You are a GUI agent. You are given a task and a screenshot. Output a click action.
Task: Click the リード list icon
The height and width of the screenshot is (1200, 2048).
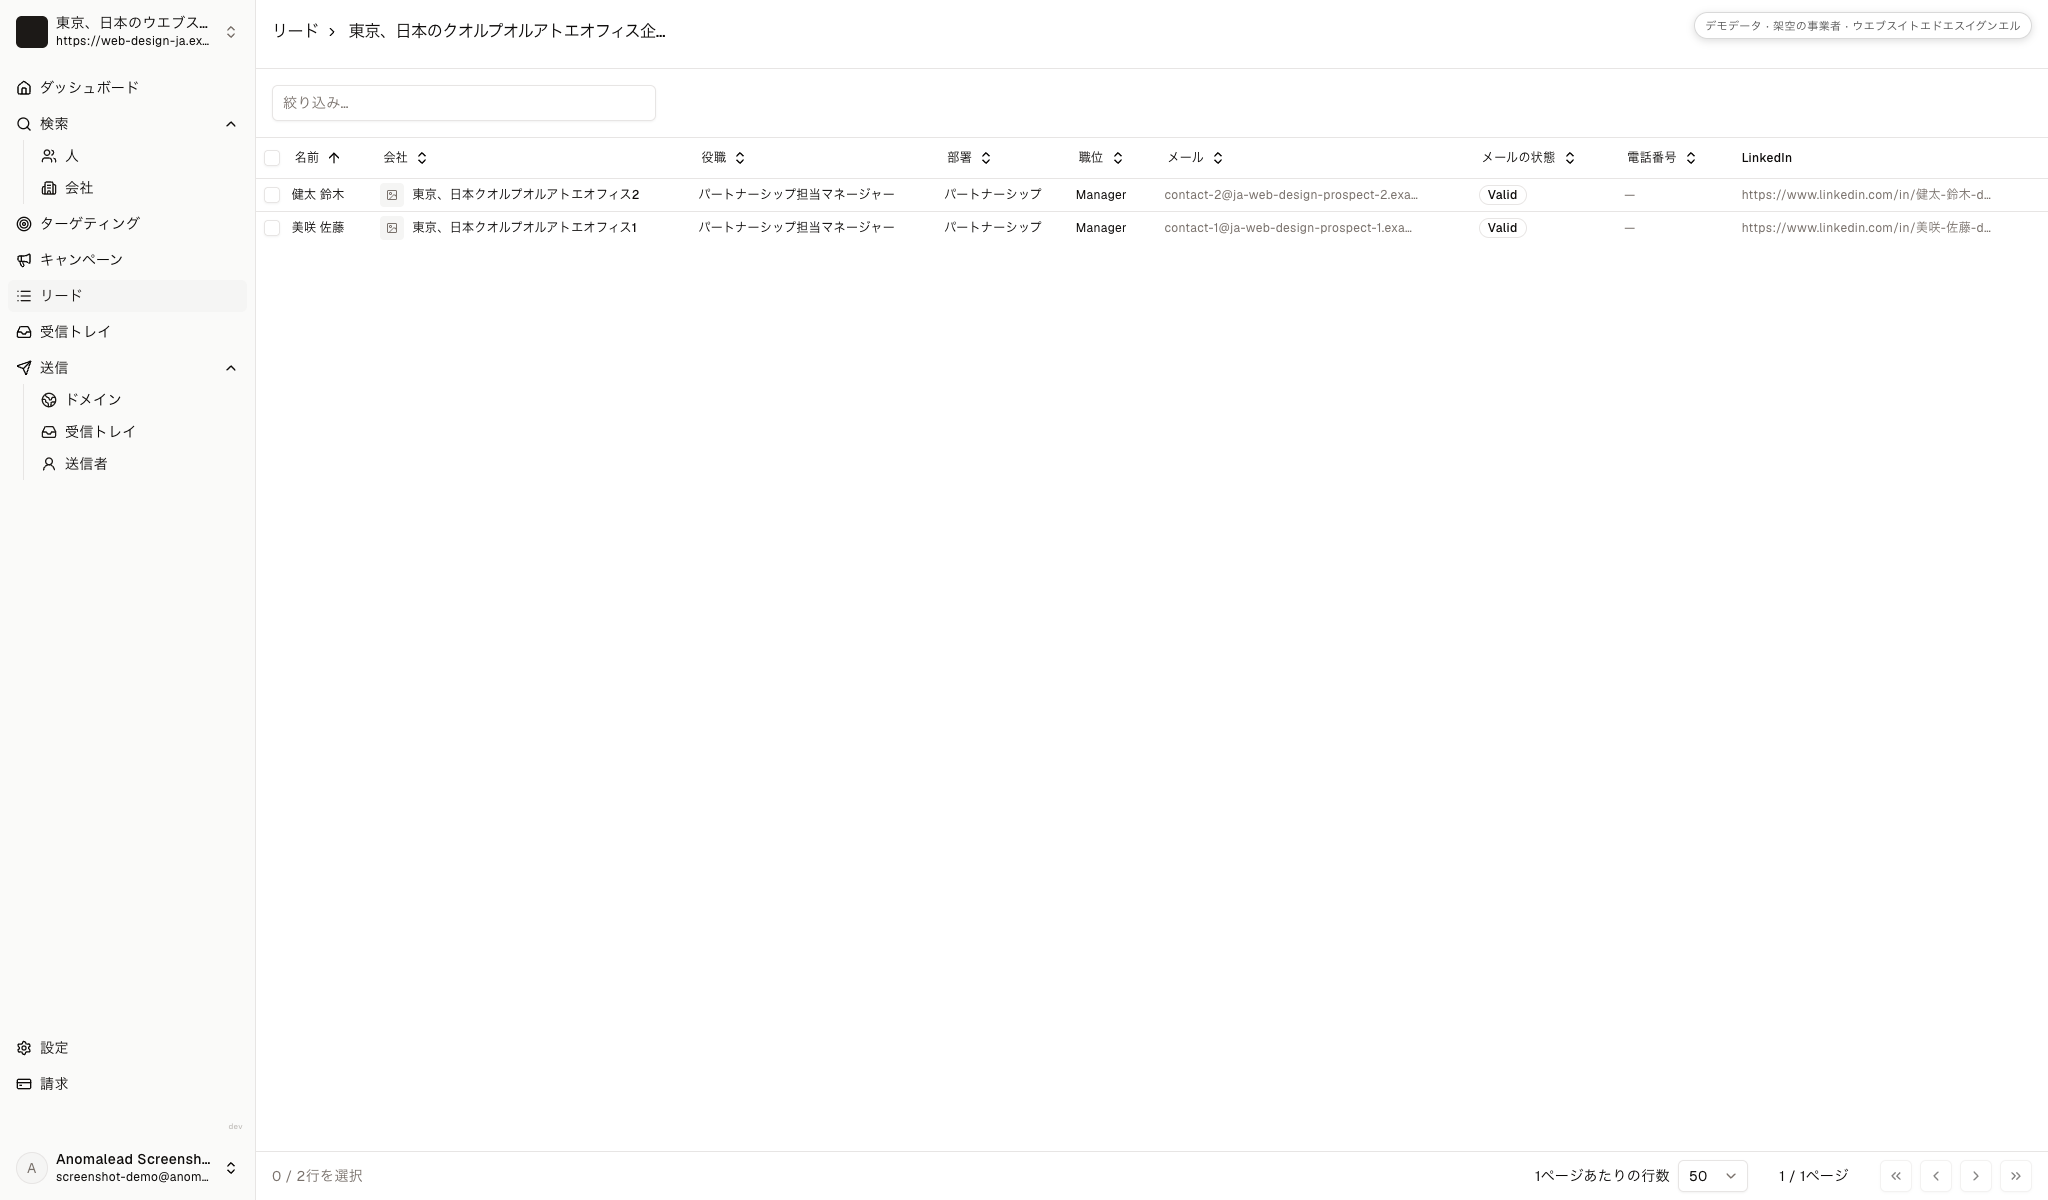(24, 296)
